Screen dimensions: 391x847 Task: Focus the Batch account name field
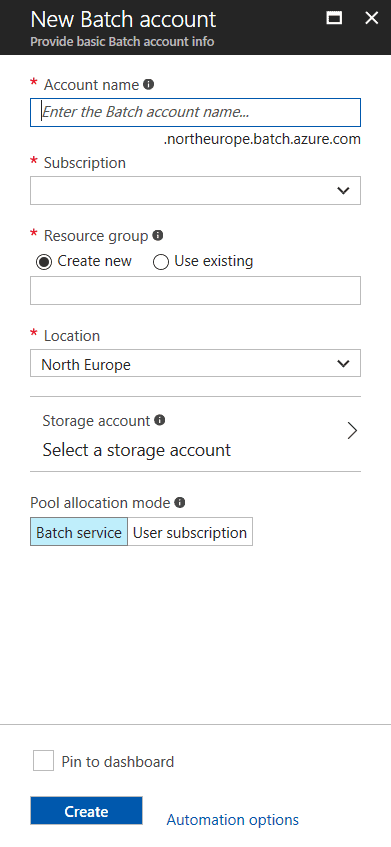point(196,112)
